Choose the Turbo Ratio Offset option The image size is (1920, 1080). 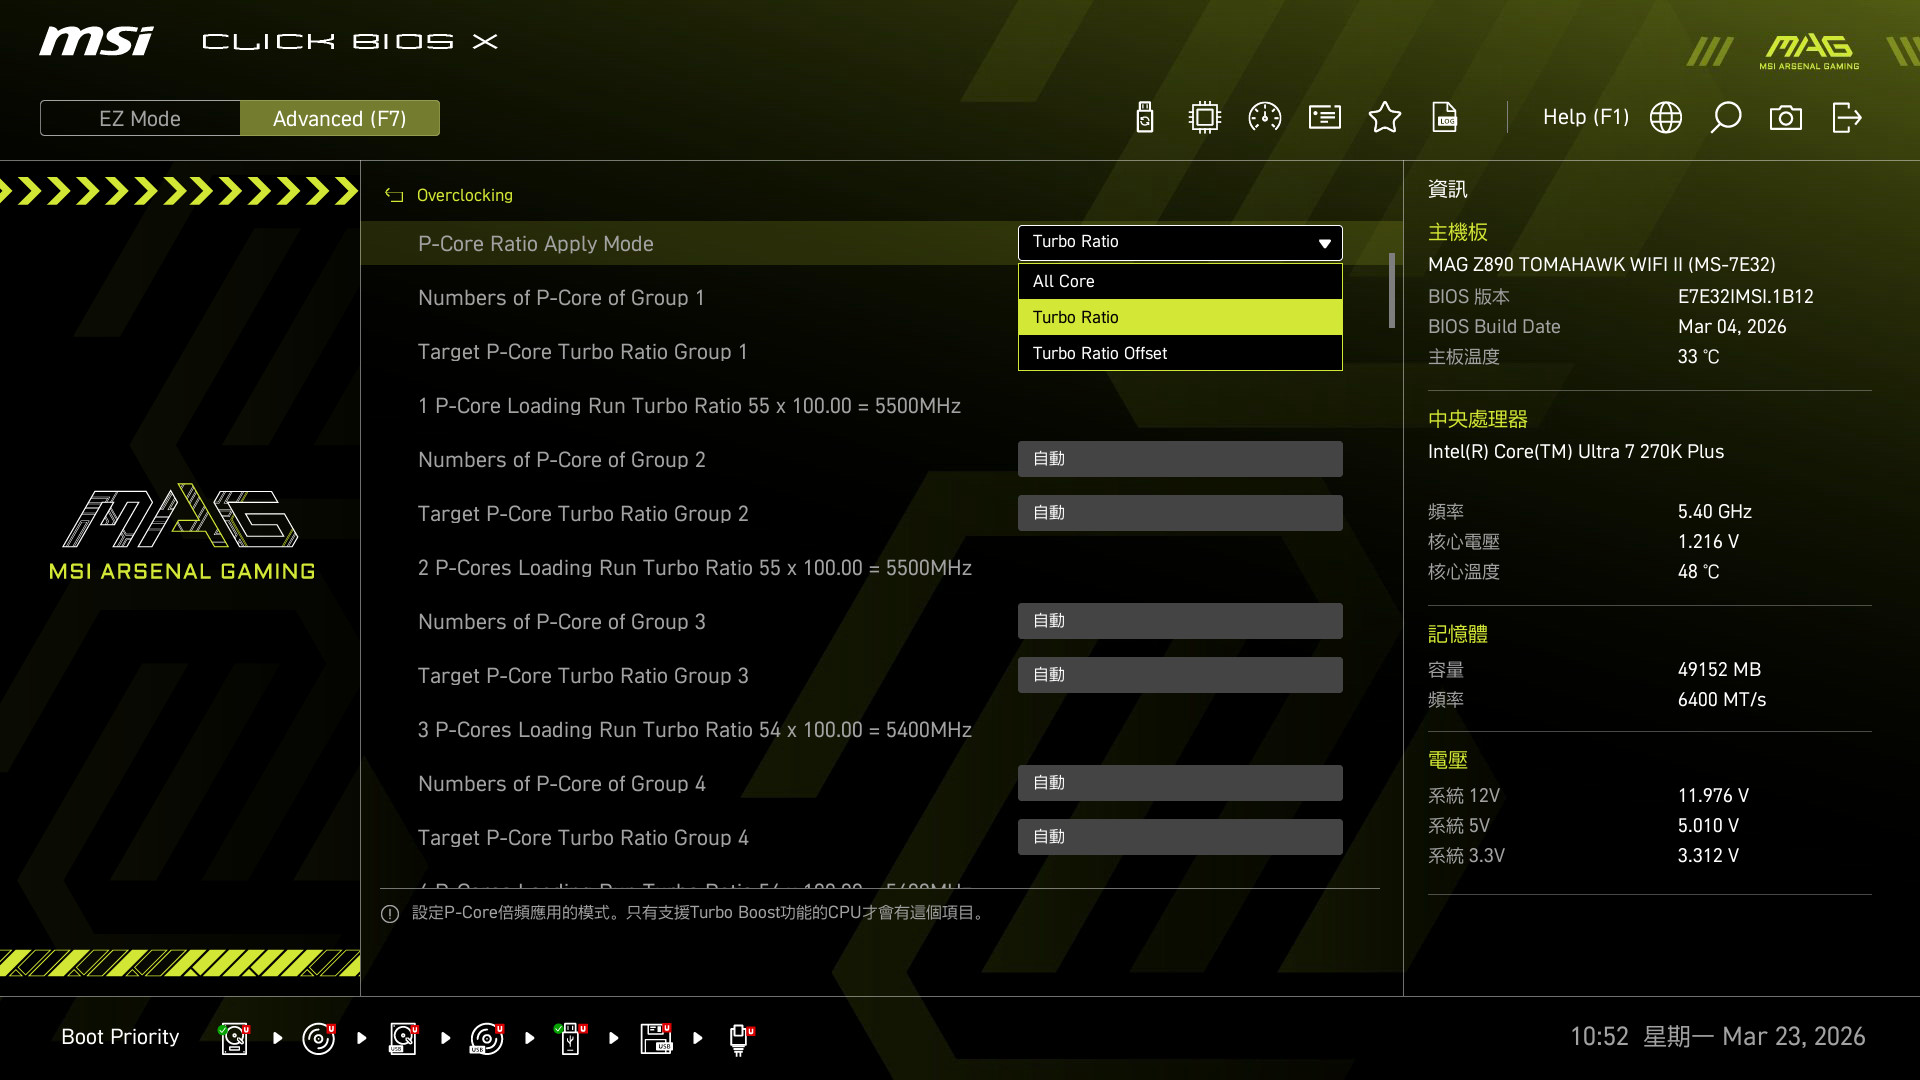click(1180, 353)
